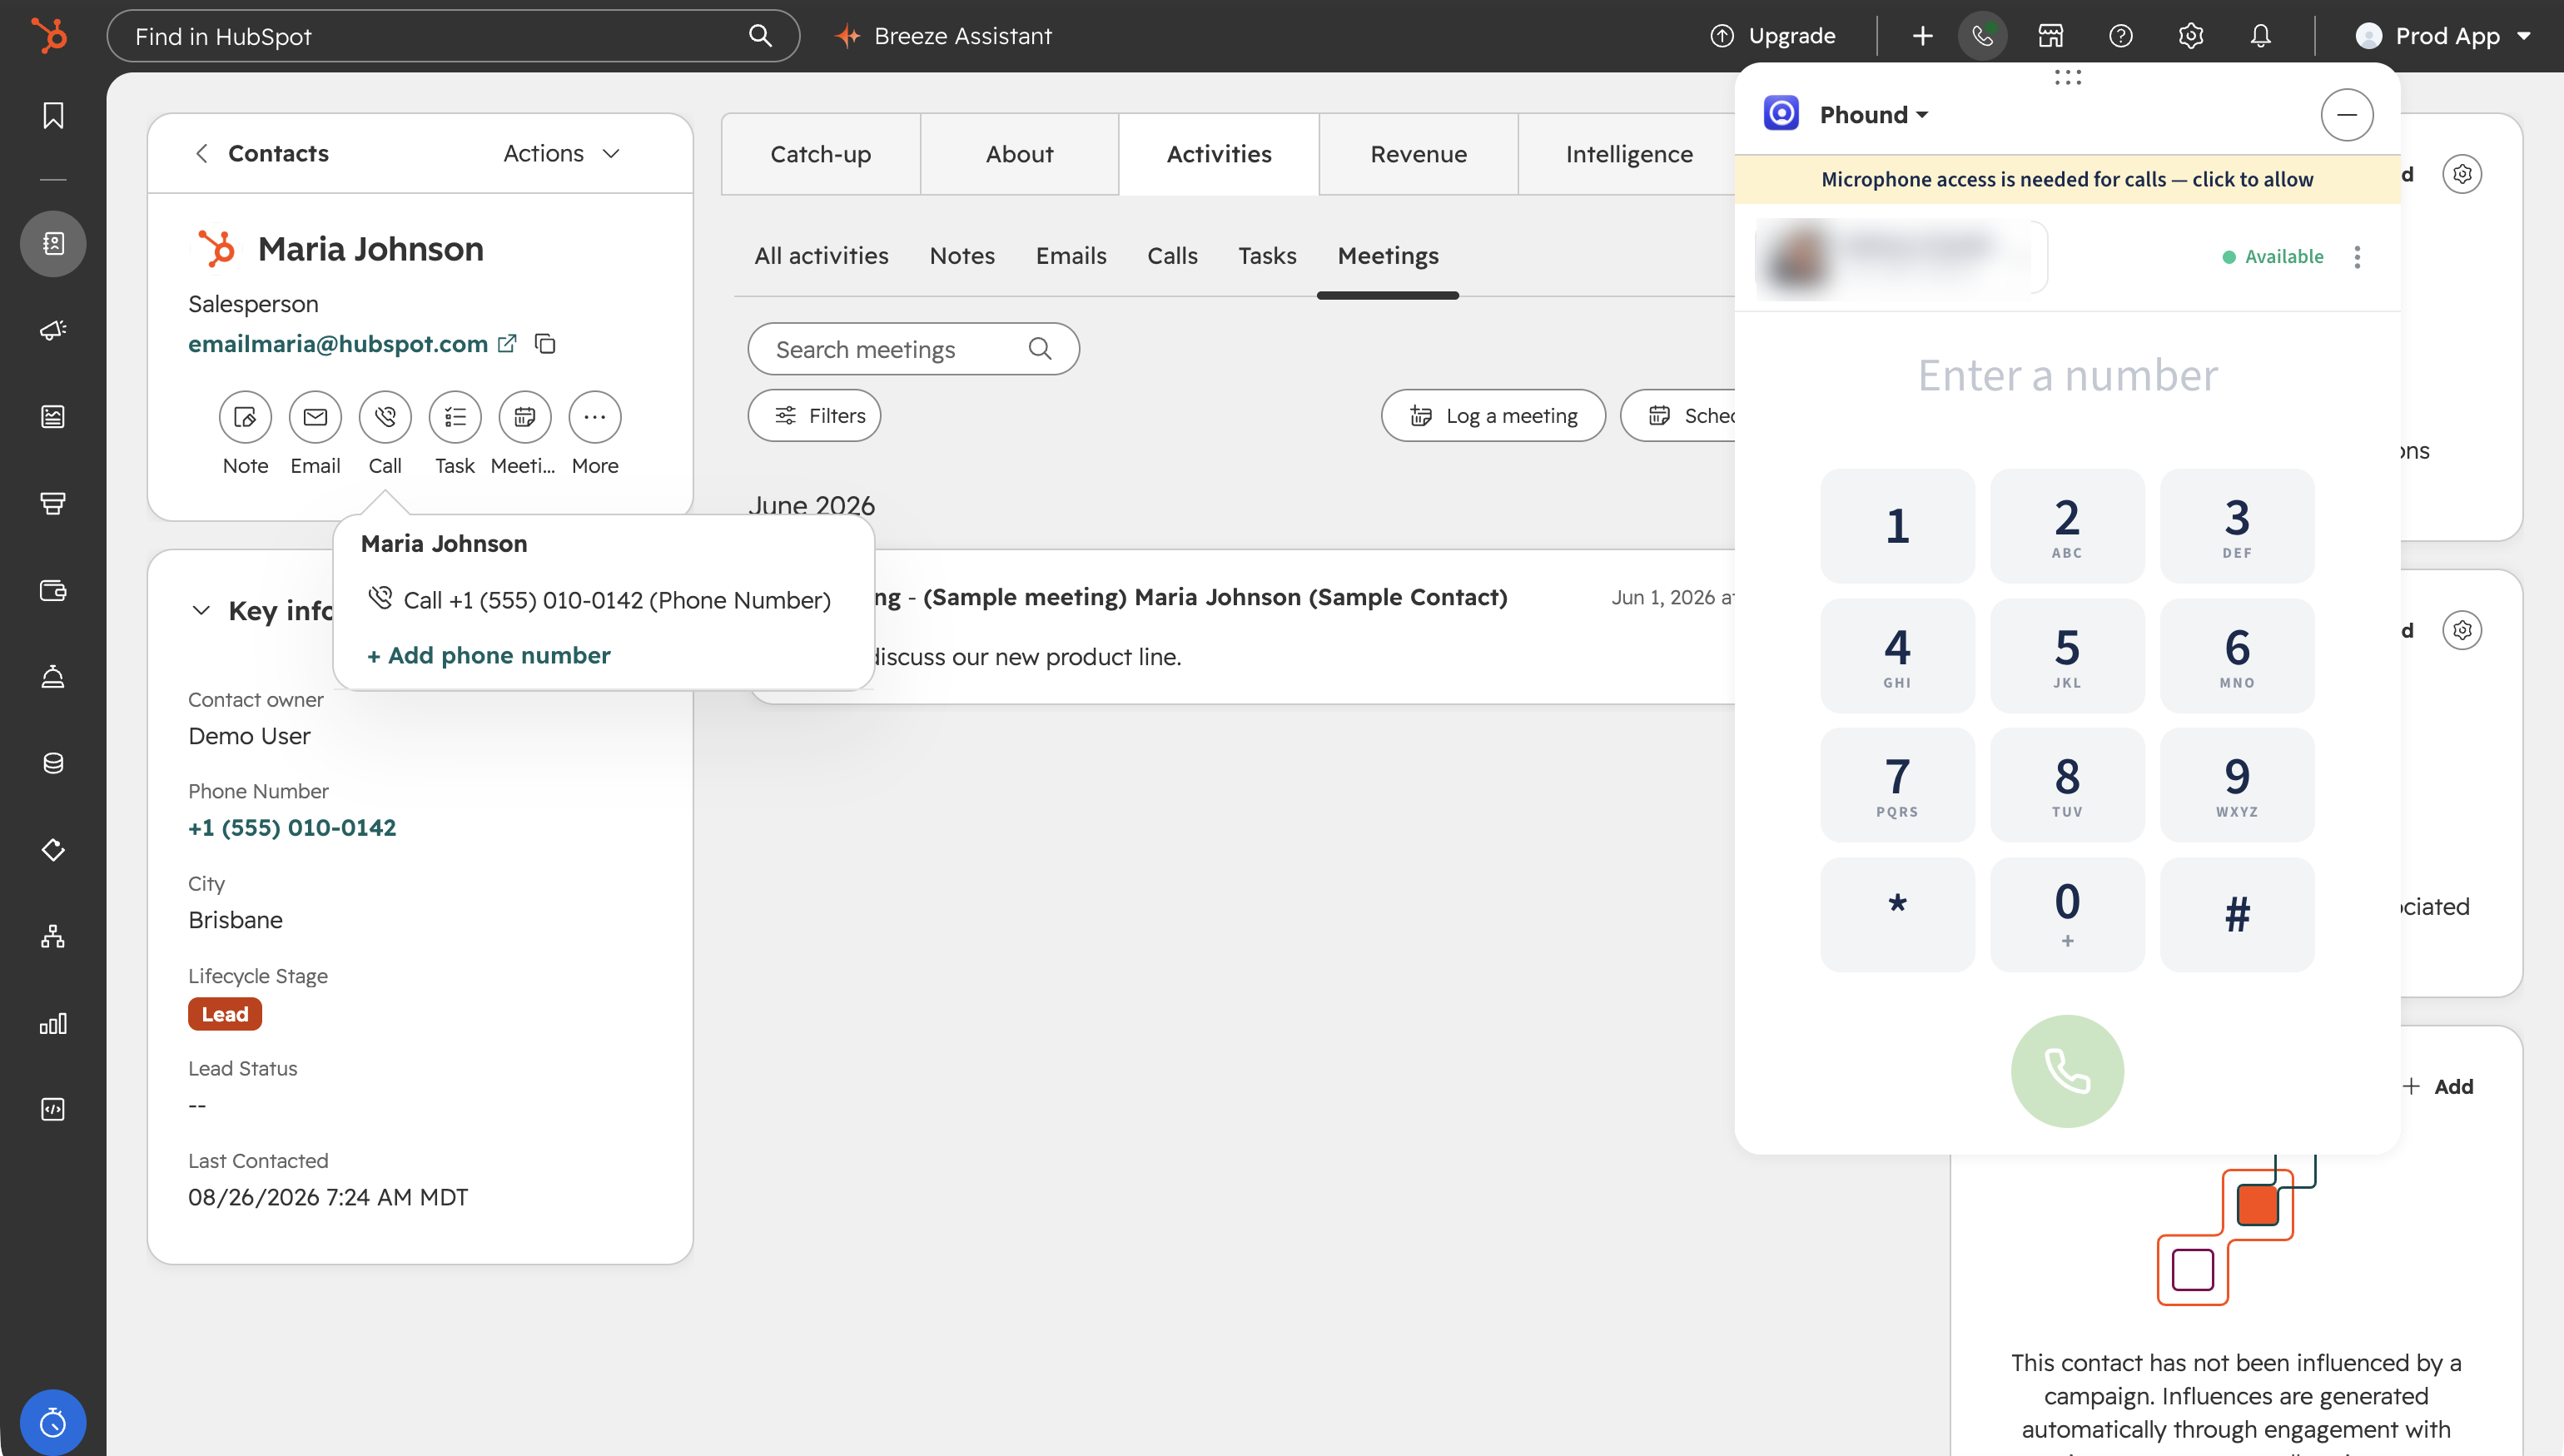Open the Bookmarks icon in left sidebar
This screenshot has height=1456, width=2564.
point(53,115)
